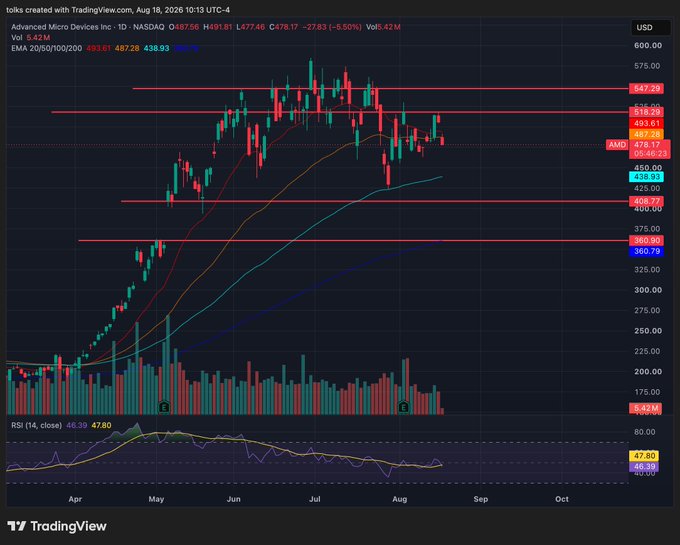Select the 547.29 horizontal resistance line
The image size is (680, 545).
pyautogui.click(x=380, y=88)
